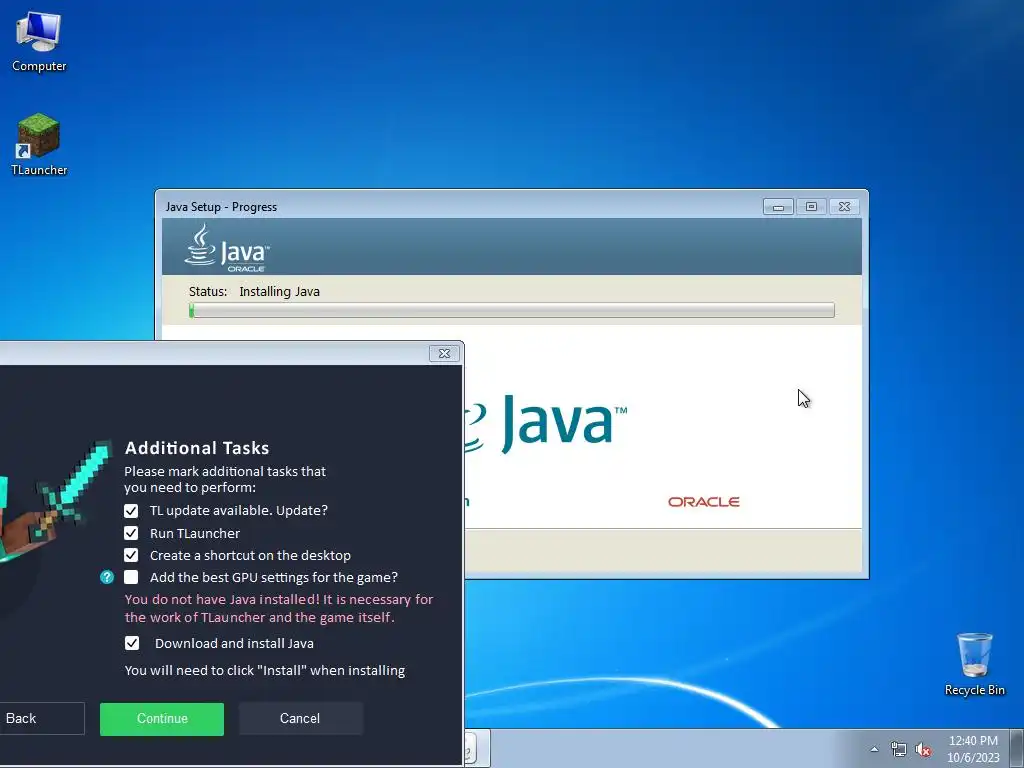The height and width of the screenshot is (768, 1024).
Task: Open the network status tray icon
Action: click(899, 750)
